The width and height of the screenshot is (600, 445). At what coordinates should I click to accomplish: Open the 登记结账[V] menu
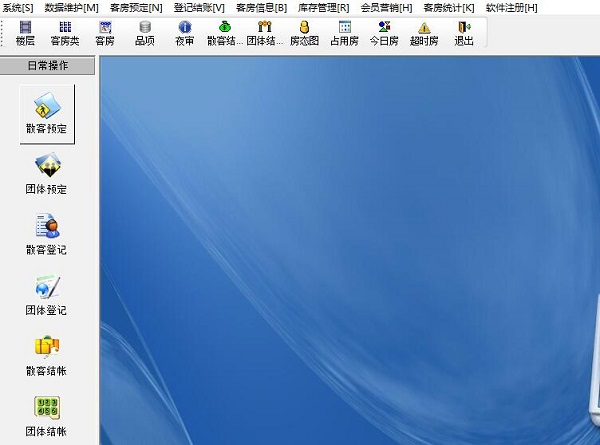coord(199,8)
